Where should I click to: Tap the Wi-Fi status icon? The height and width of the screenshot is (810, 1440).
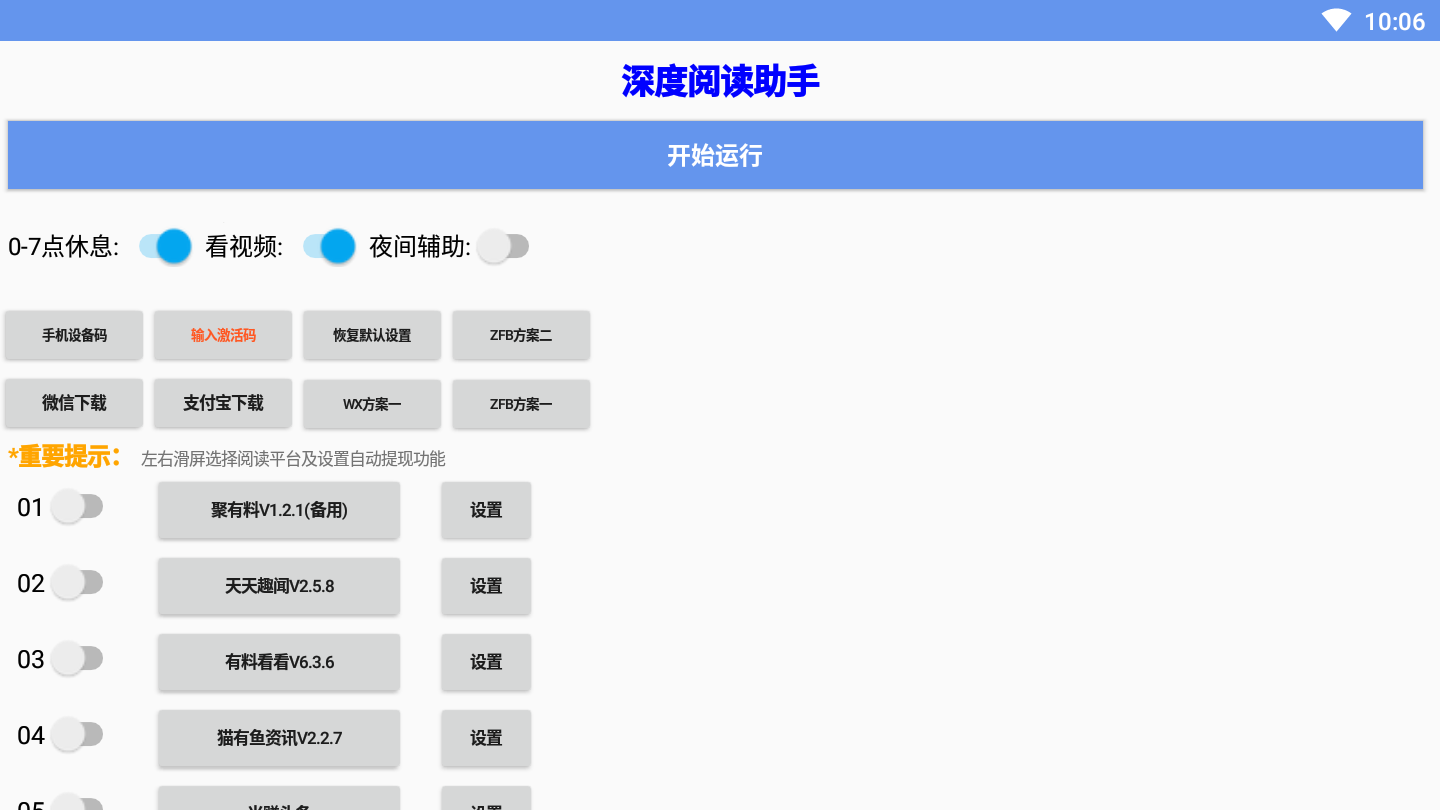point(1336,20)
